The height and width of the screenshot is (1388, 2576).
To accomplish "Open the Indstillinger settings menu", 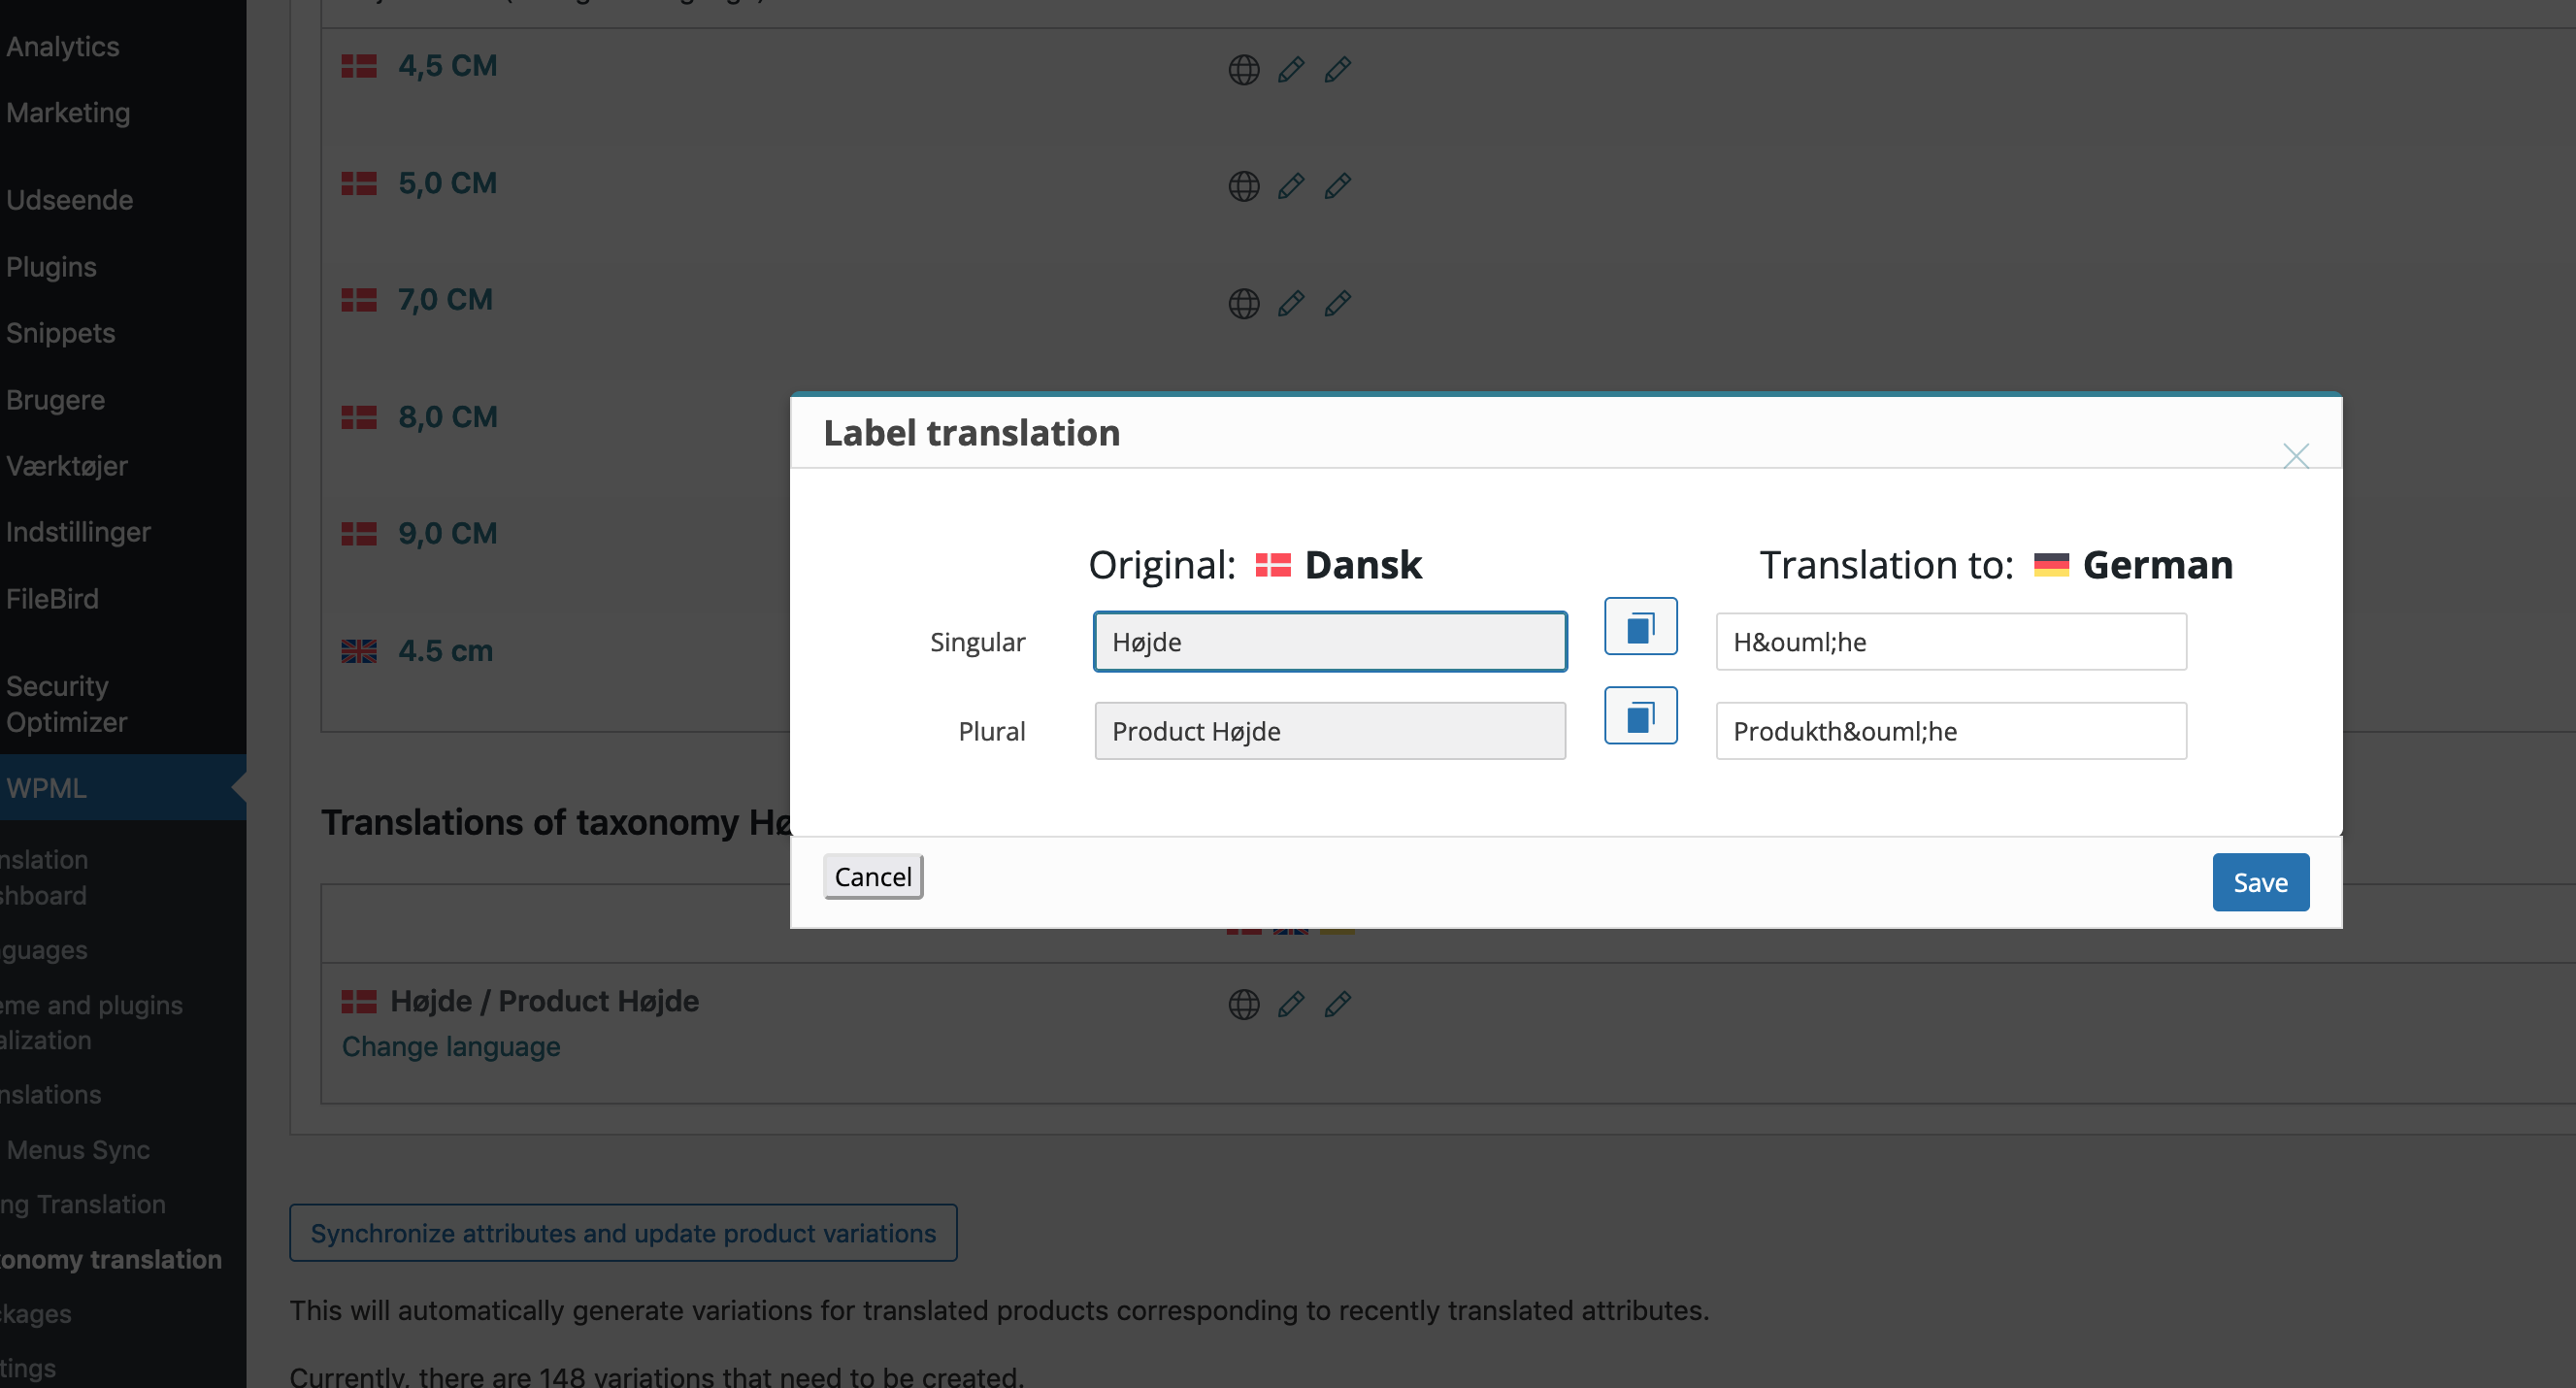I will pyautogui.click(x=78, y=532).
